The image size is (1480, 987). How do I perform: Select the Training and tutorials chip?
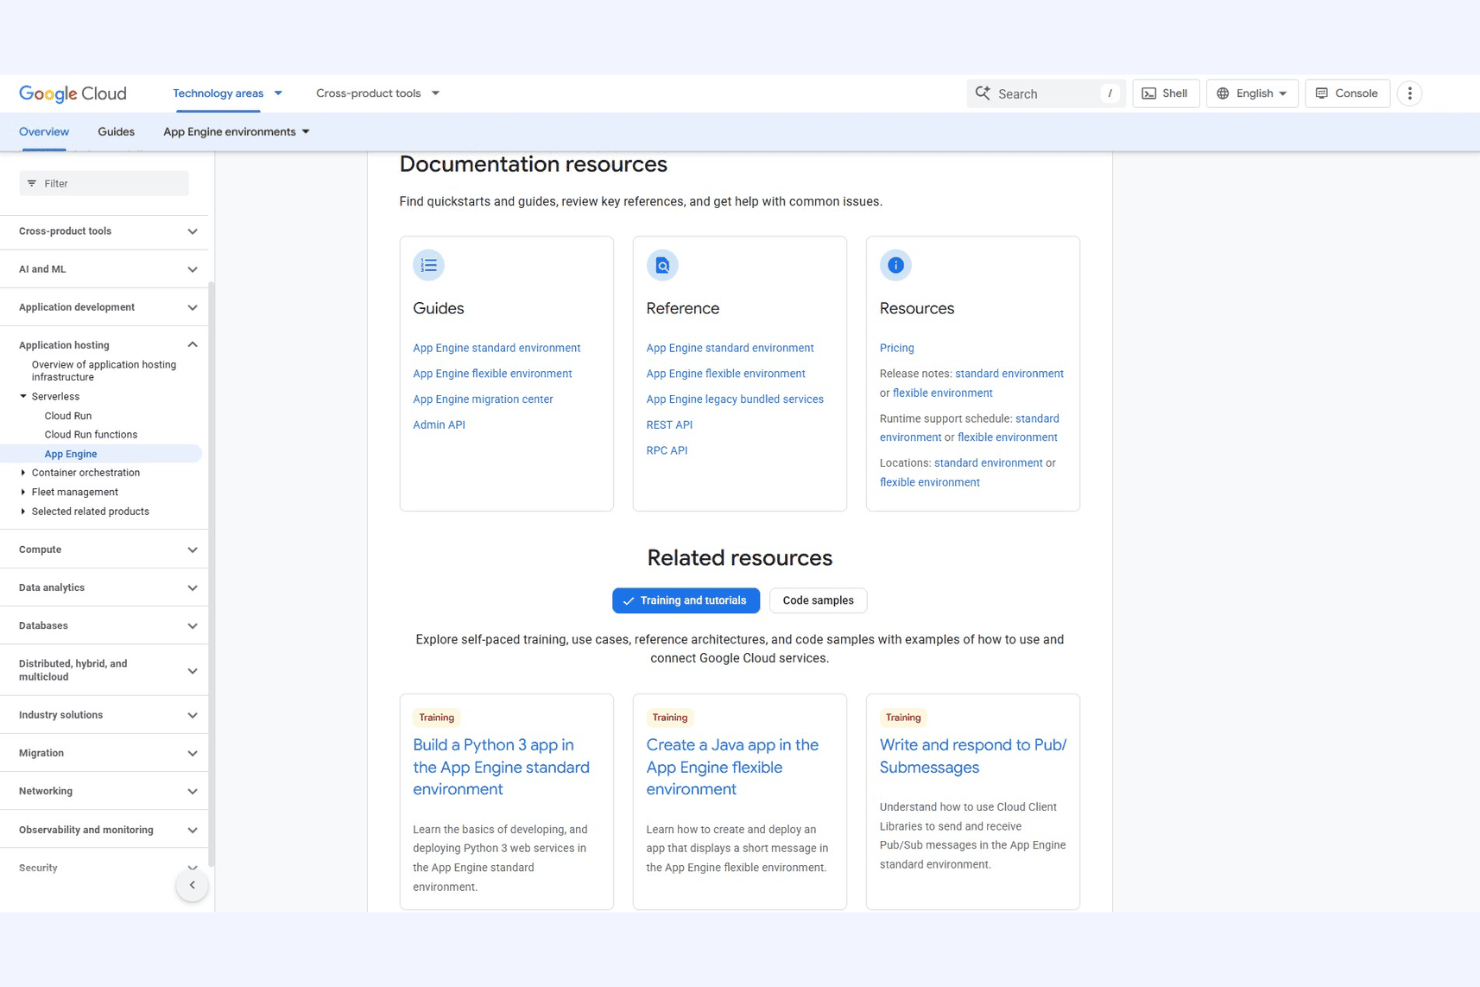686,601
